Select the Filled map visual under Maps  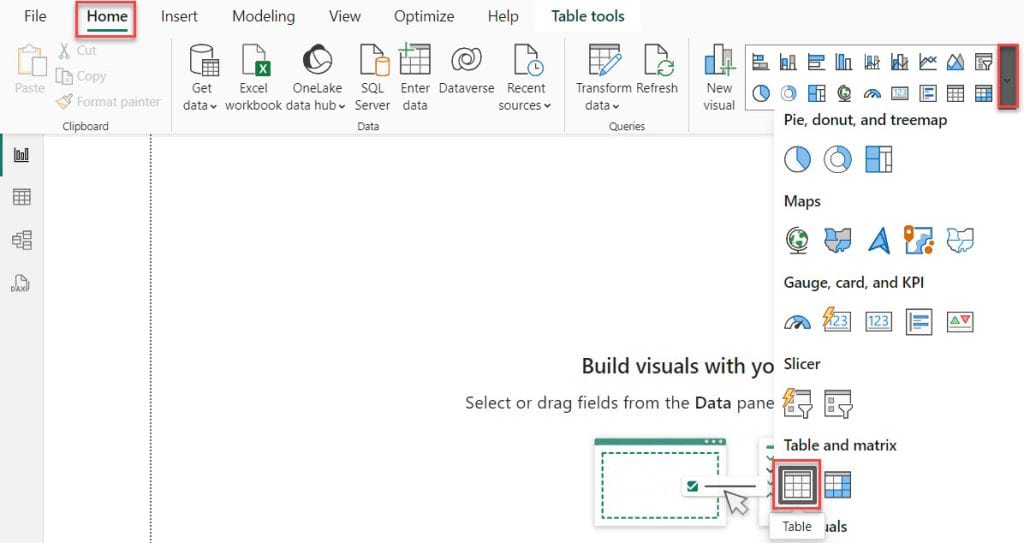point(838,240)
